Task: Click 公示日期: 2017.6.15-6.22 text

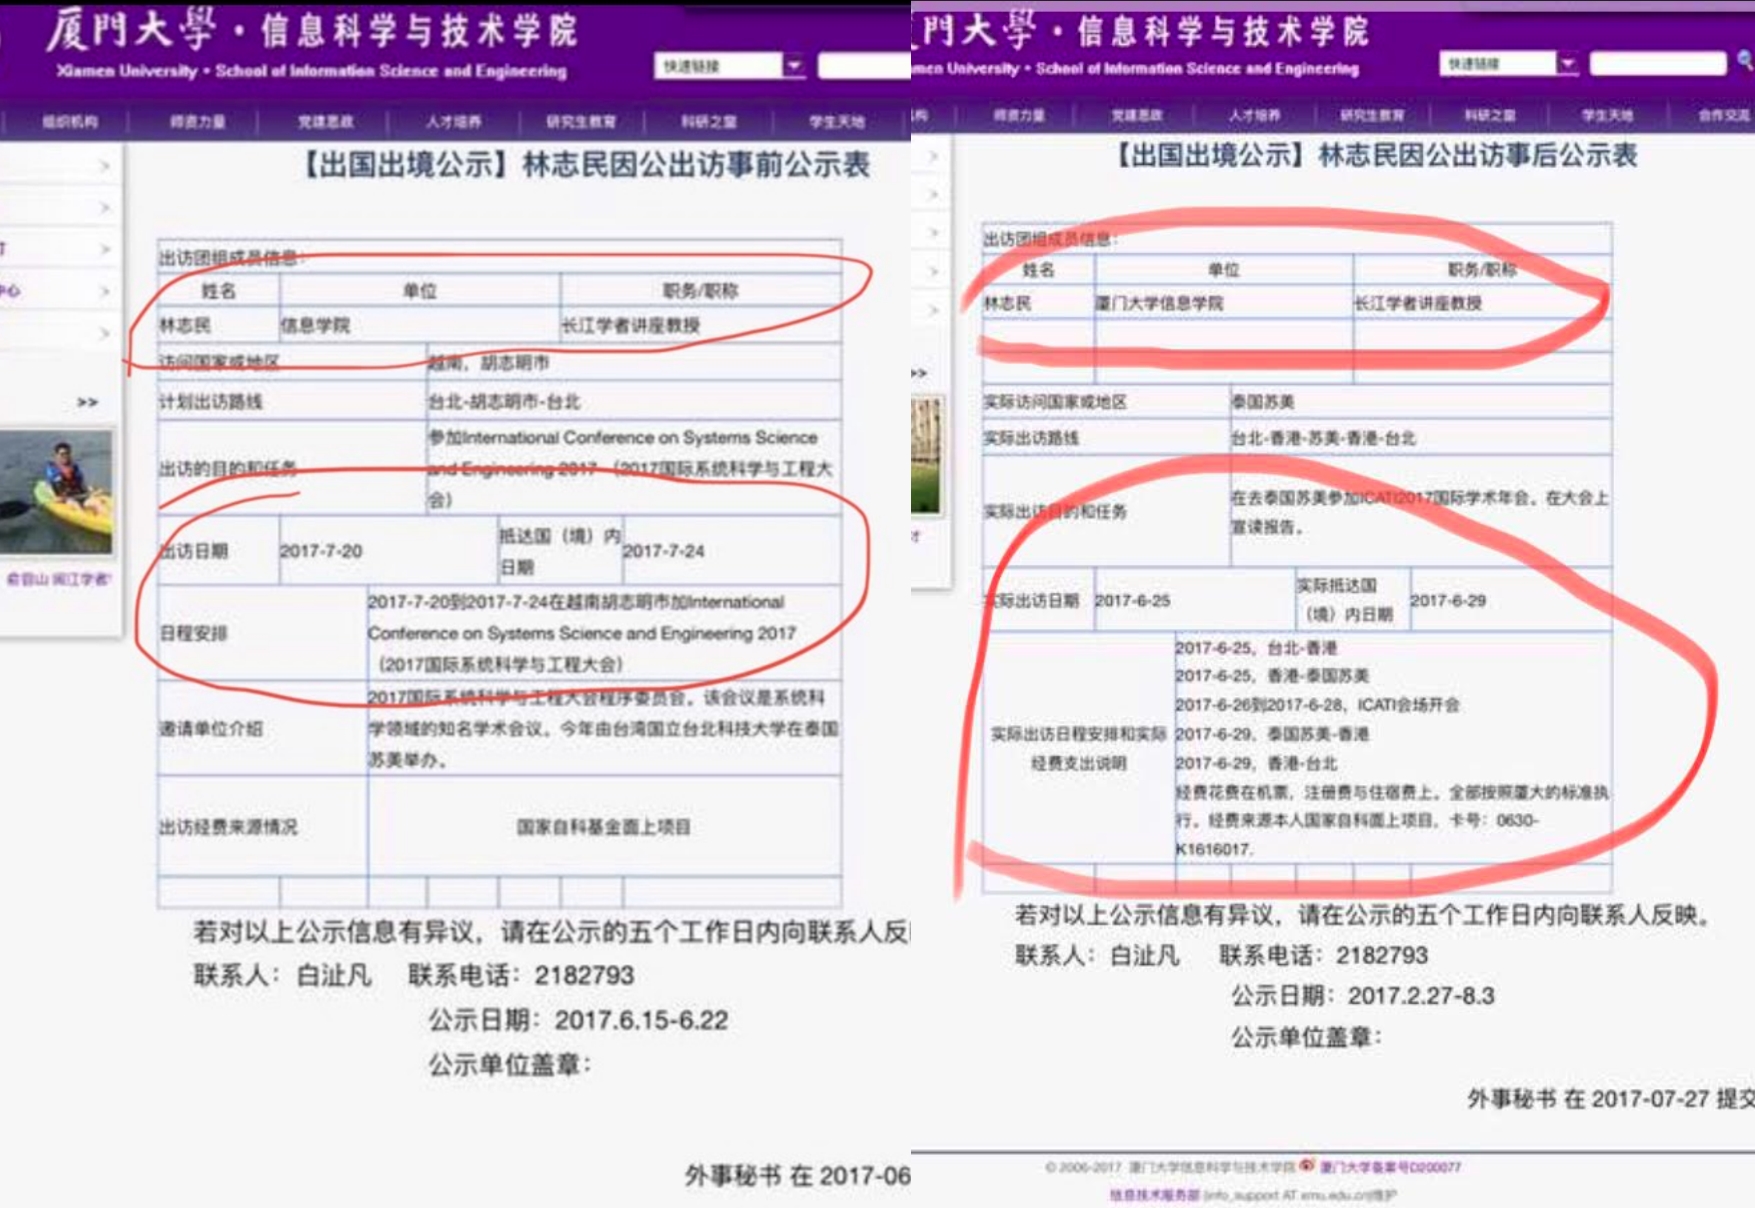Action: pos(578,1020)
